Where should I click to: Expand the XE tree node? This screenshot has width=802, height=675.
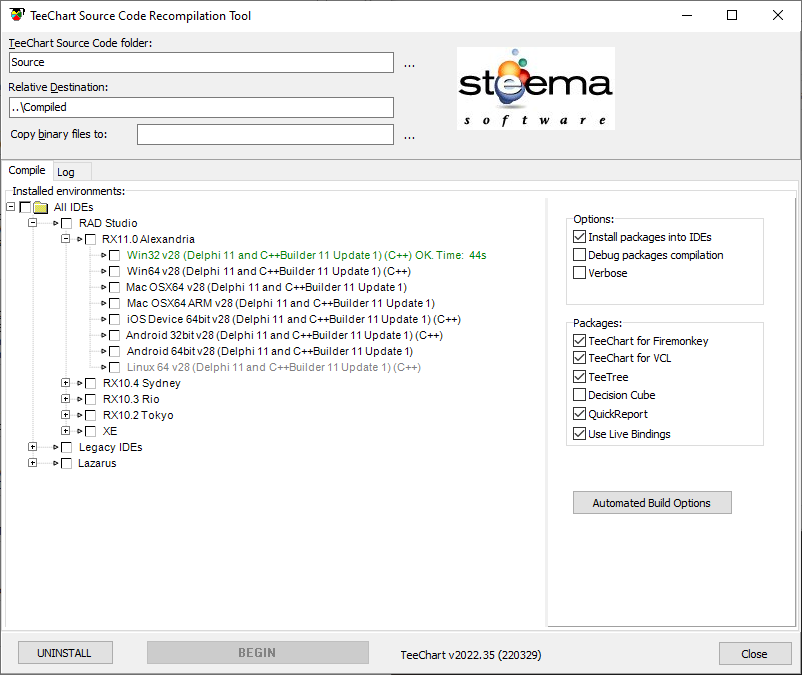coord(65,431)
